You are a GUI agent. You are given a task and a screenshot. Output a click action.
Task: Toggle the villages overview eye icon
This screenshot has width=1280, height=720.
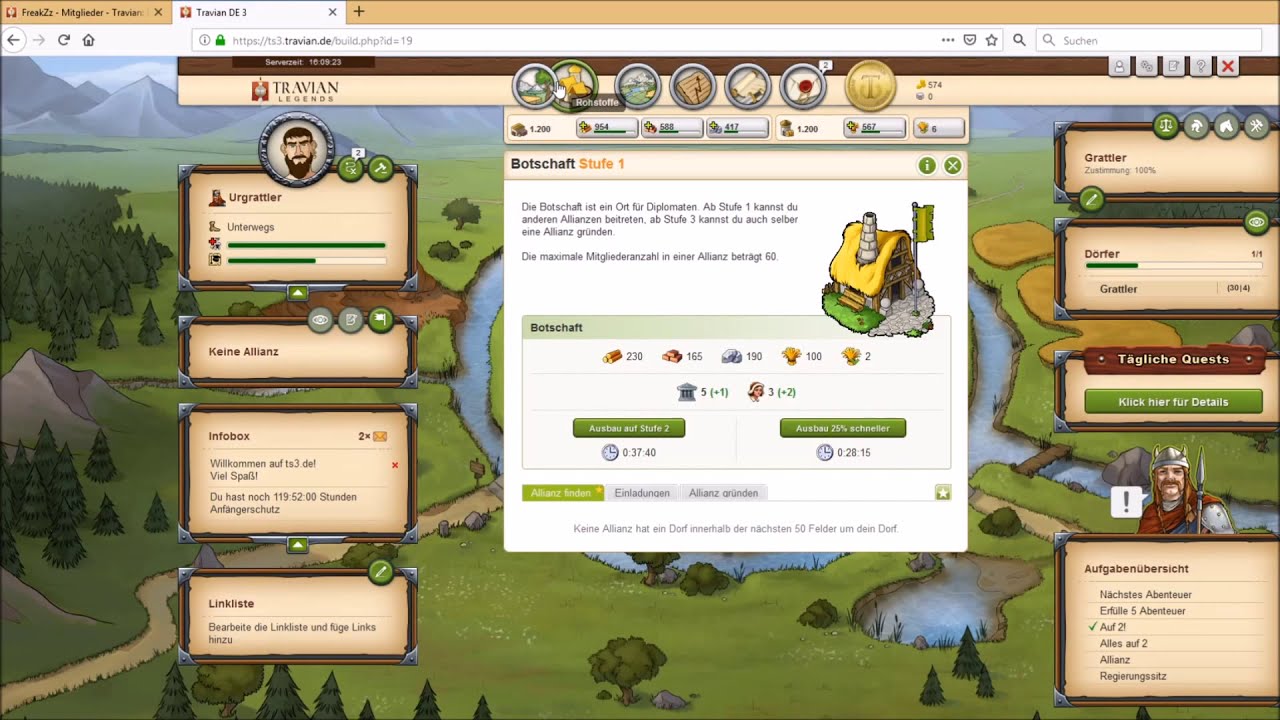tap(1256, 222)
